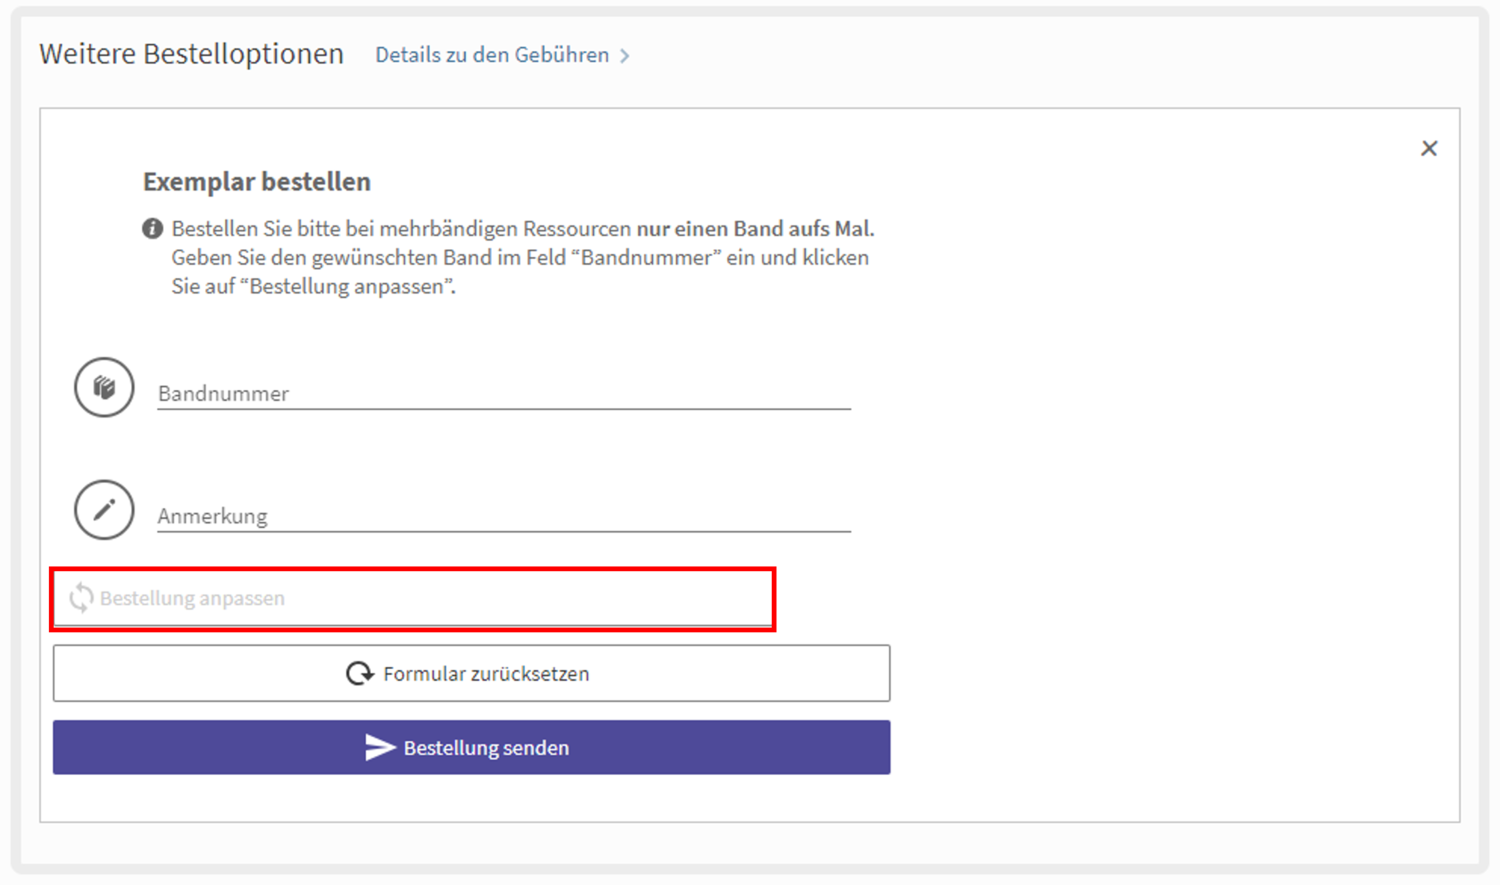Click the Exemplar bestellen heading

(256, 182)
